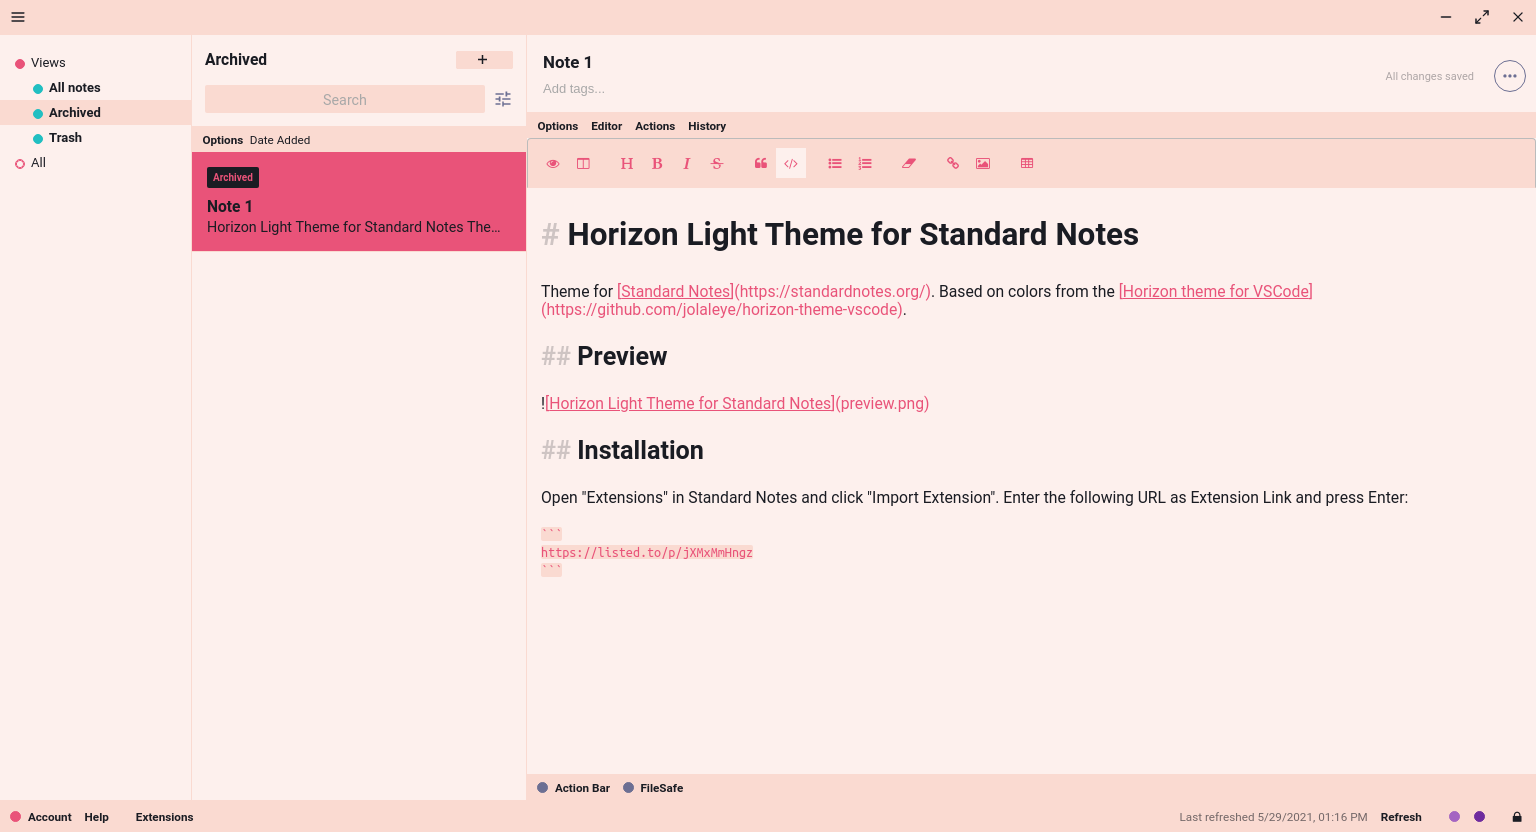
Task: Toggle the FileSafe component
Action: [x=653, y=788]
